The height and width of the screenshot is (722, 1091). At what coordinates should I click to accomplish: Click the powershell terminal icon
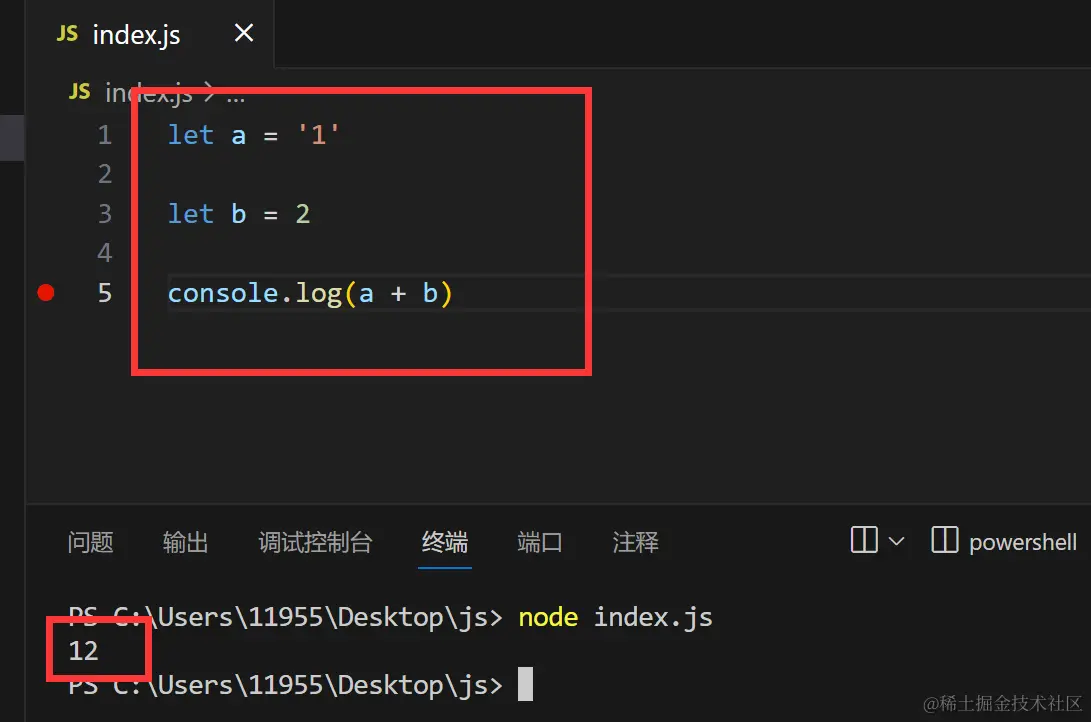click(945, 540)
